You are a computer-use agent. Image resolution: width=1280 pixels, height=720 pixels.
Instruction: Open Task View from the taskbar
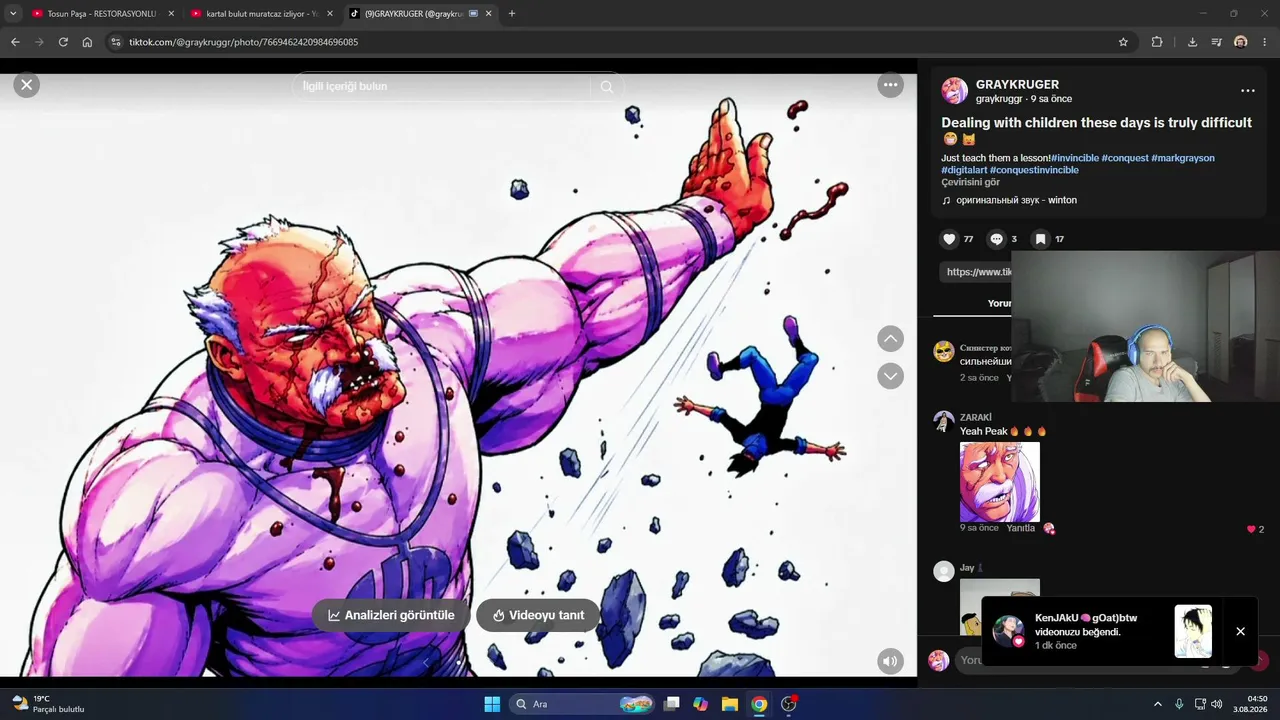coord(672,704)
